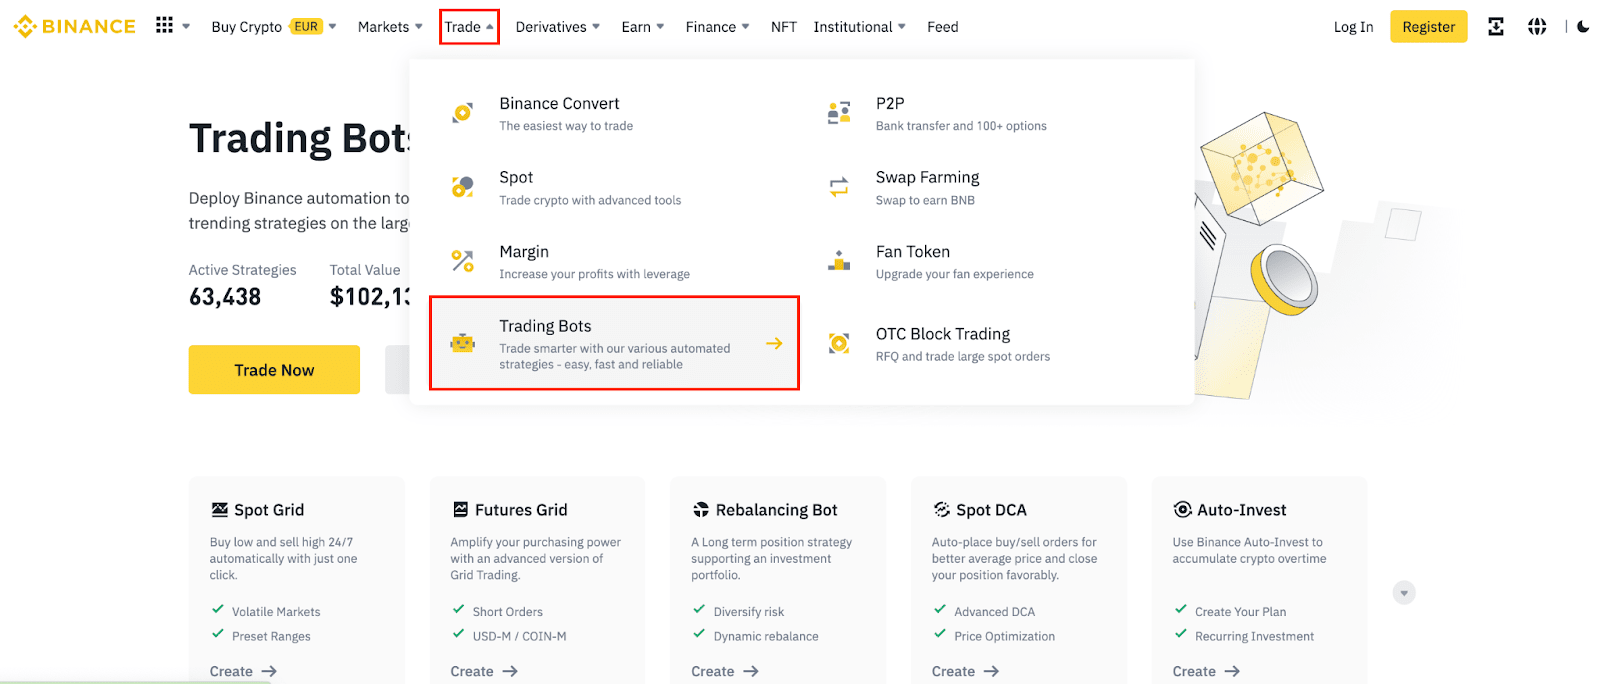
Task: Click the Trading Bots arrow icon
Action: 774,343
